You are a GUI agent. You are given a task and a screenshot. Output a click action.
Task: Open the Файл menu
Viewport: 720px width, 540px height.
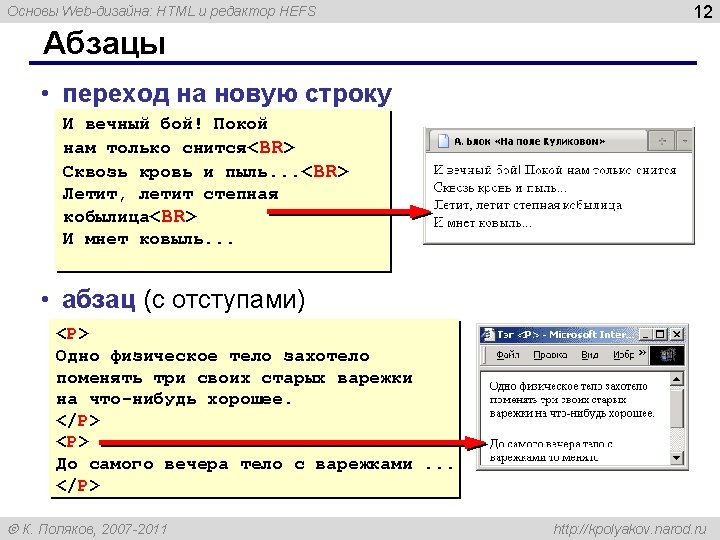click(507, 354)
